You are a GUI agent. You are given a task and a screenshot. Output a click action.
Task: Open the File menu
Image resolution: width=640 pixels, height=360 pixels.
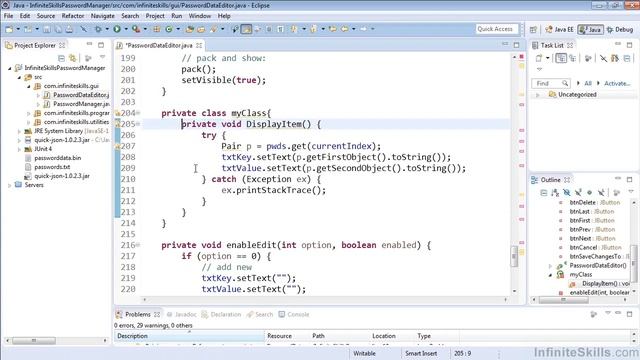pos(9,16)
